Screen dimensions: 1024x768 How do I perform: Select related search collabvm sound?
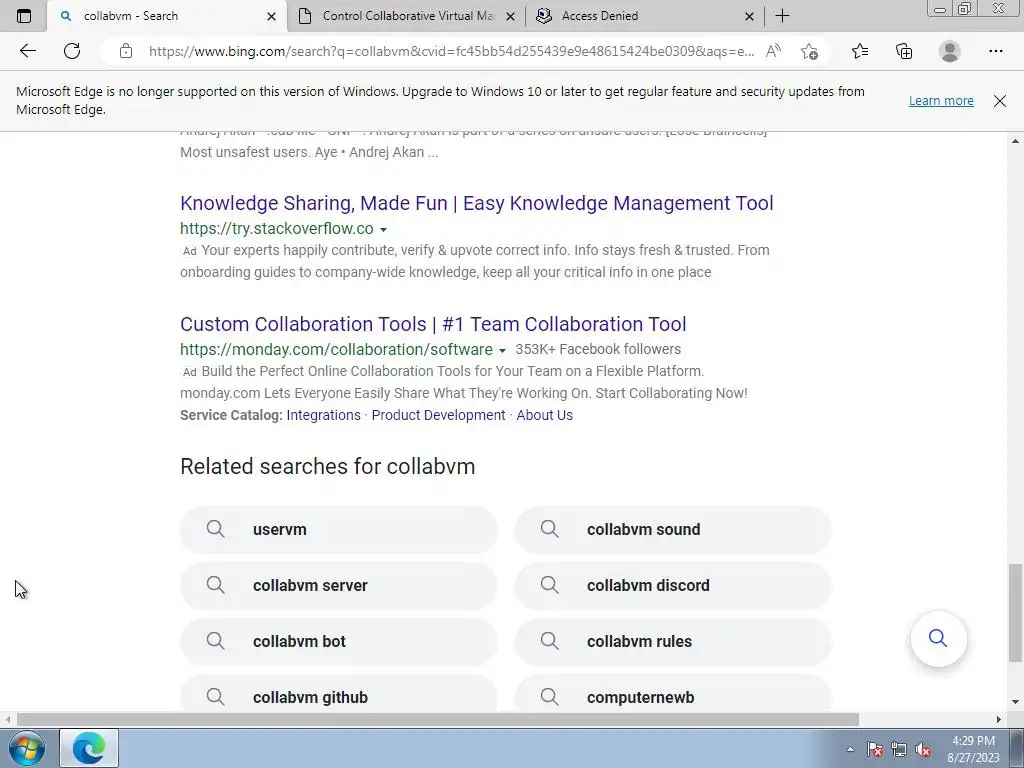[x=673, y=530]
